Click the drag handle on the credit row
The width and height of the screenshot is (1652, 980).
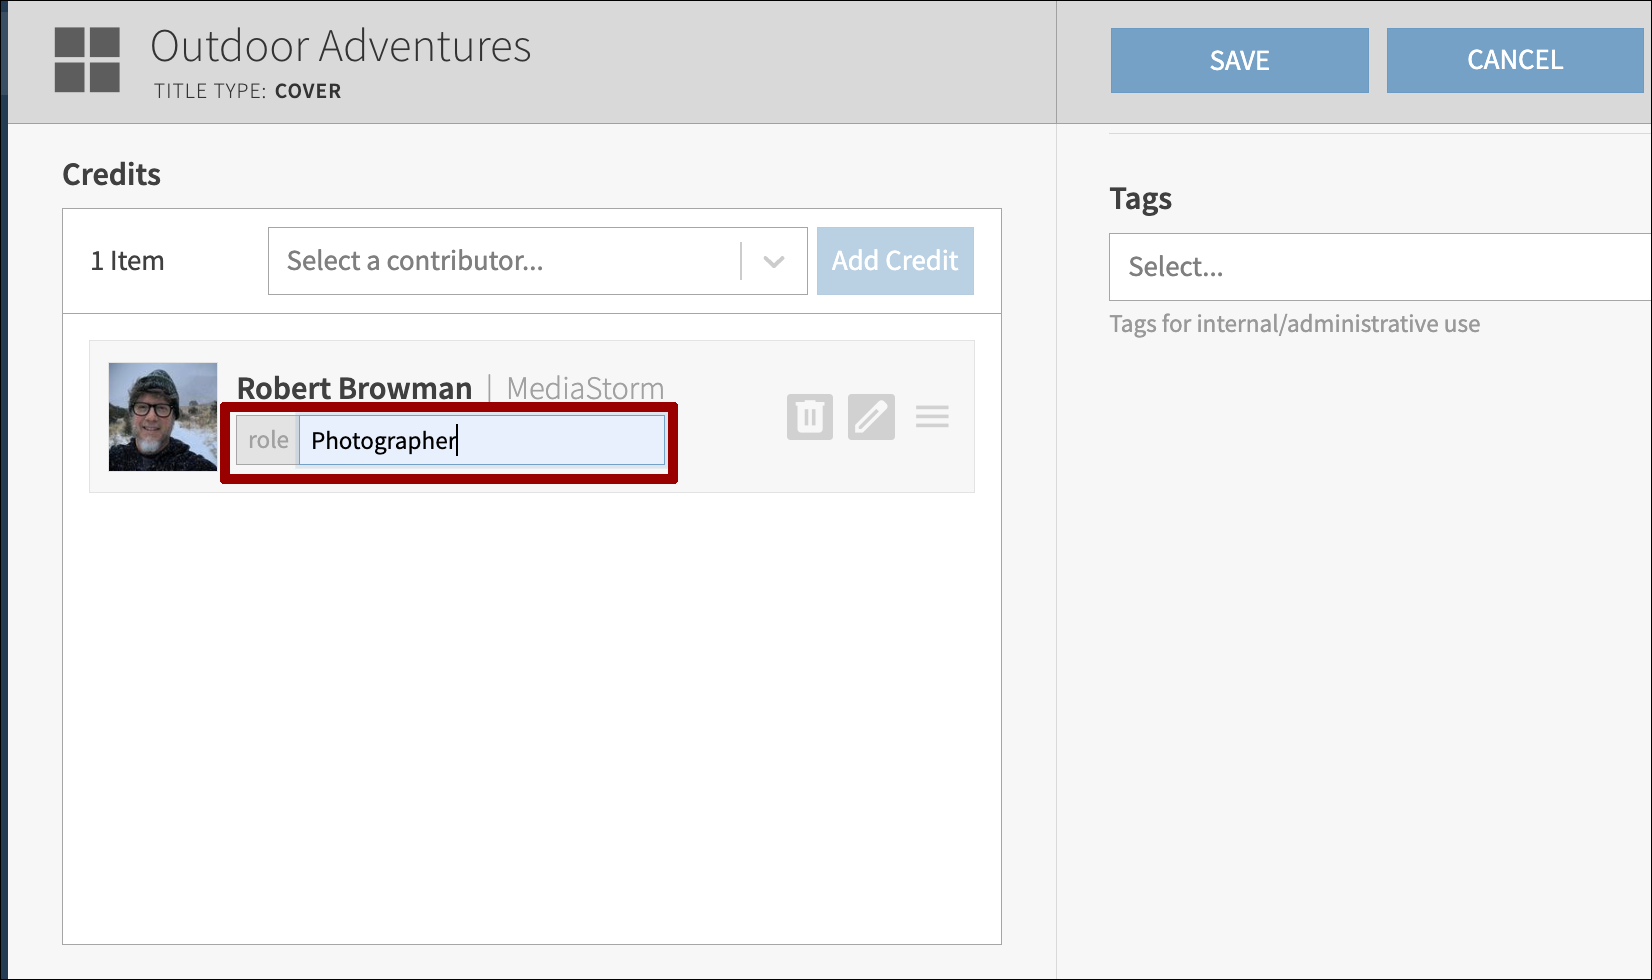click(932, 416)
